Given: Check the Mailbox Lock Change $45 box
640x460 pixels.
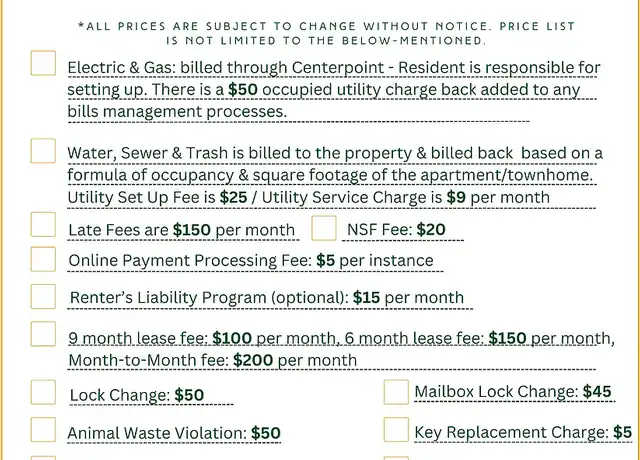Looking at the screenshot, I should [x=396, y=392].
